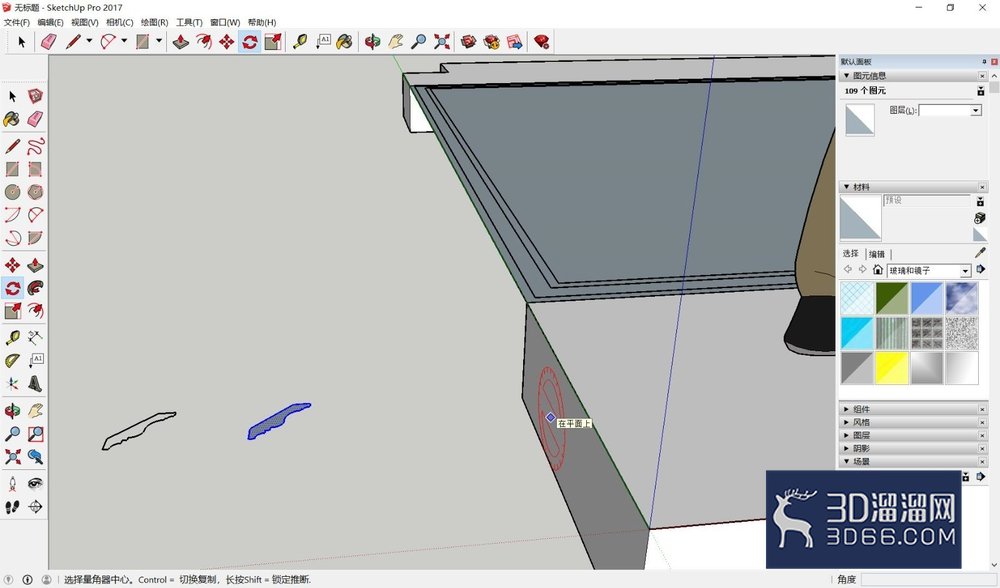Collapse the 图元信息 panel section
1000x588 pixels.
pos(846,75)
